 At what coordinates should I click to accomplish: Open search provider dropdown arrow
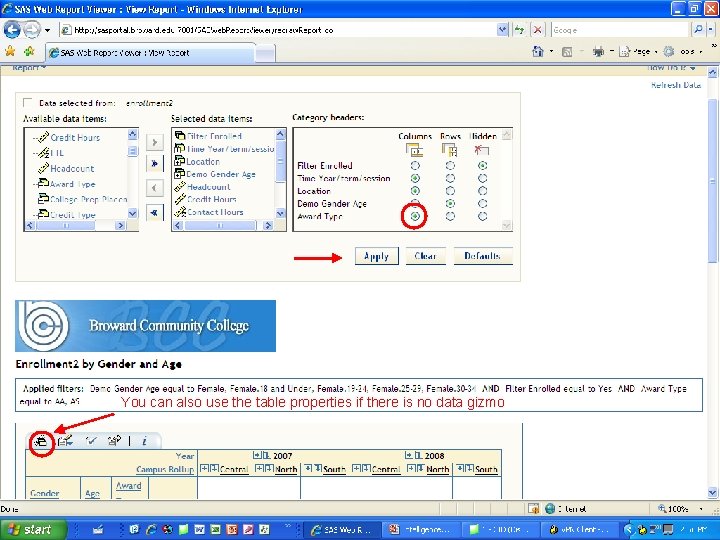tap(710, 30)
